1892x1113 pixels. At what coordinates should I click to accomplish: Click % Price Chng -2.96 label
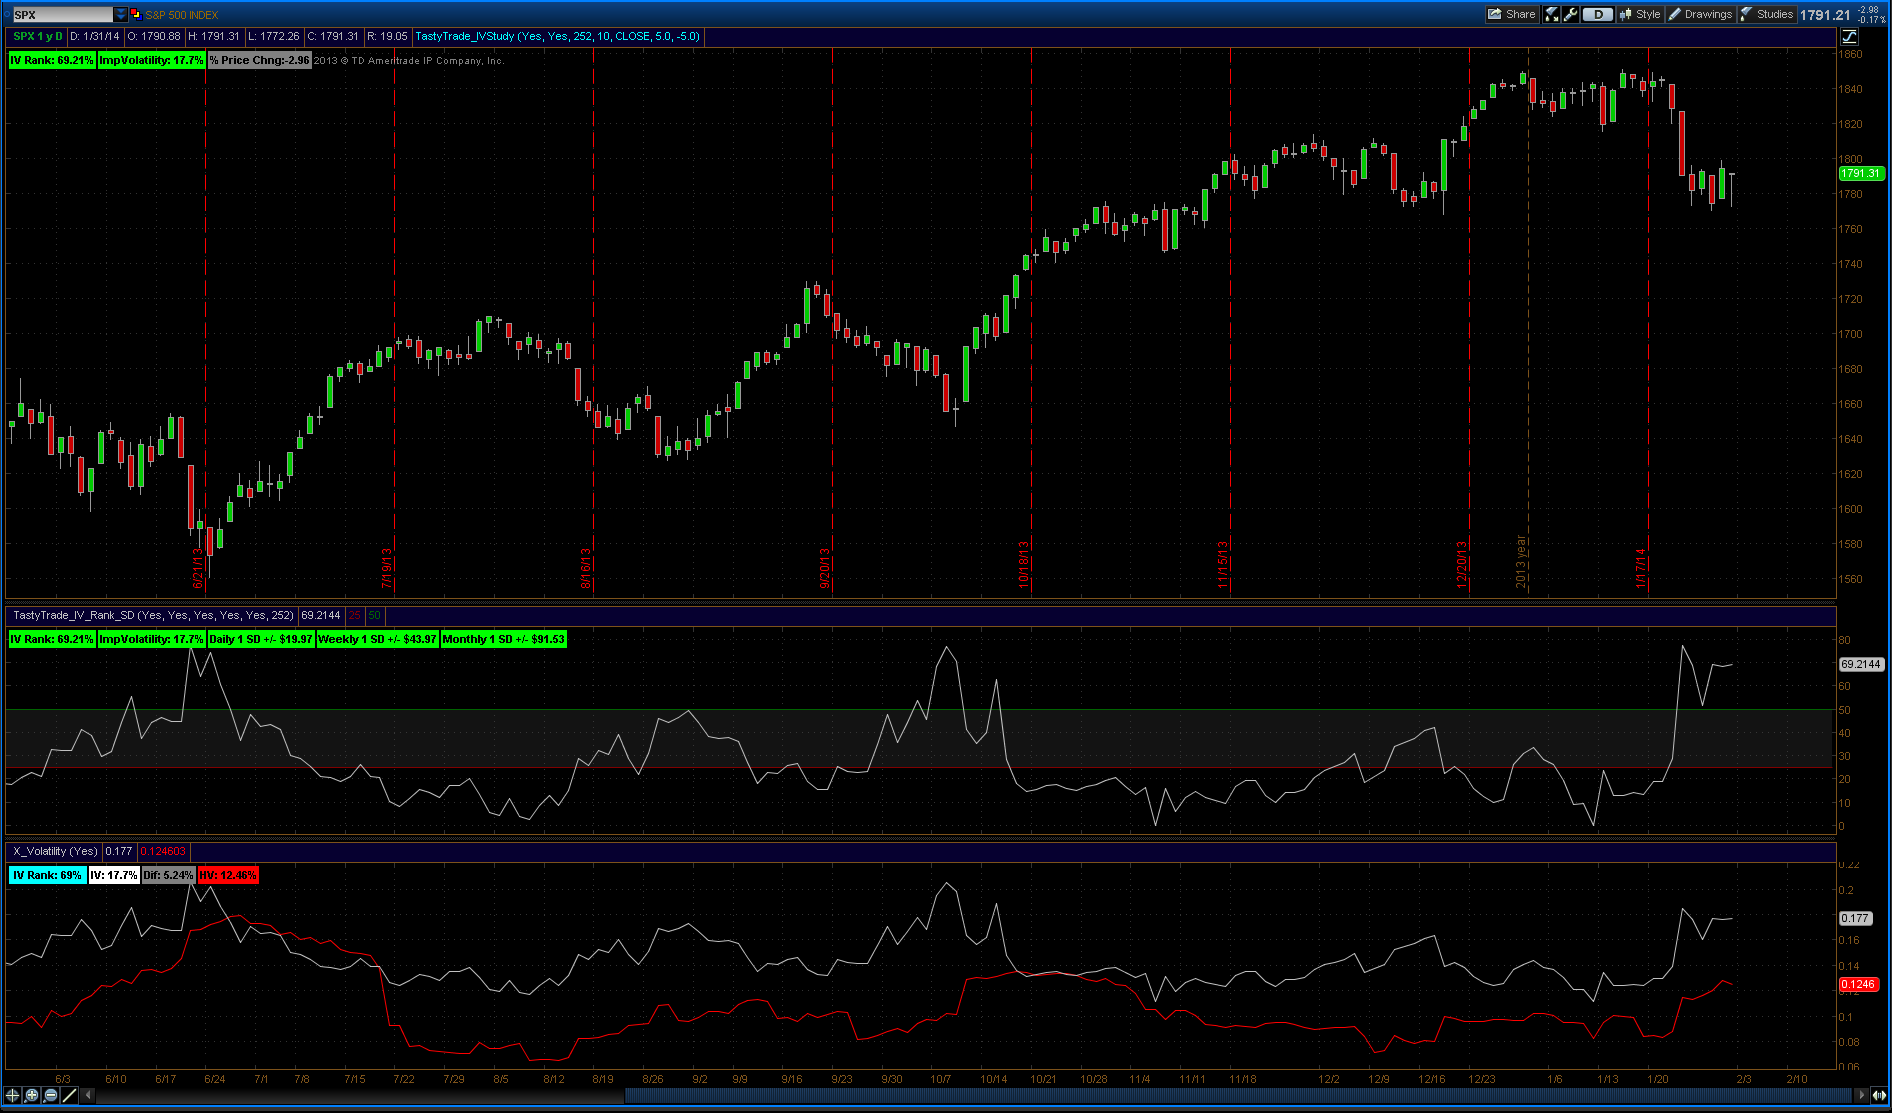[x=259, y=60]
